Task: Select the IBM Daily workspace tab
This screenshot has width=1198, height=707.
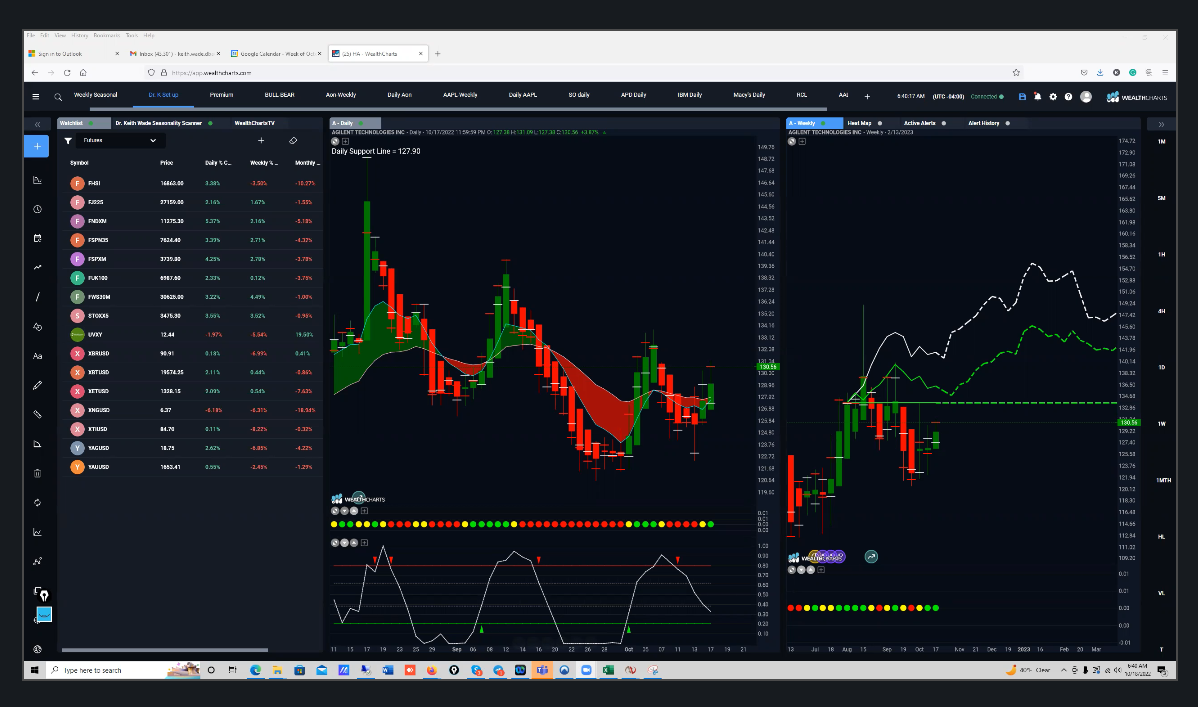Action: click(689, 95)
